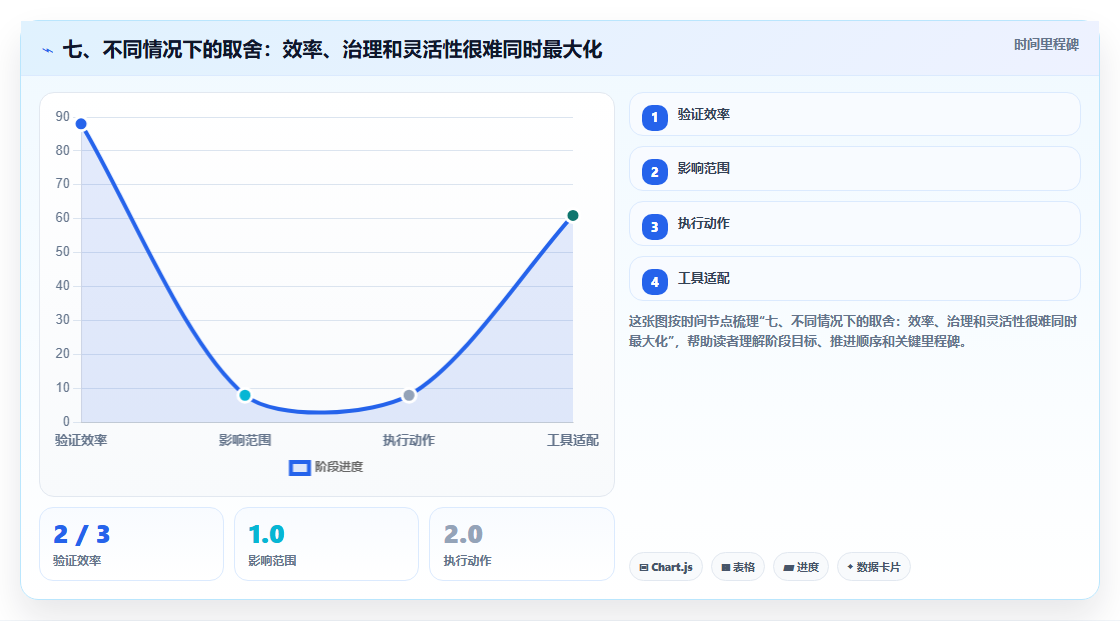
Task: Click y-axis value 50
Action: [63, 252]
